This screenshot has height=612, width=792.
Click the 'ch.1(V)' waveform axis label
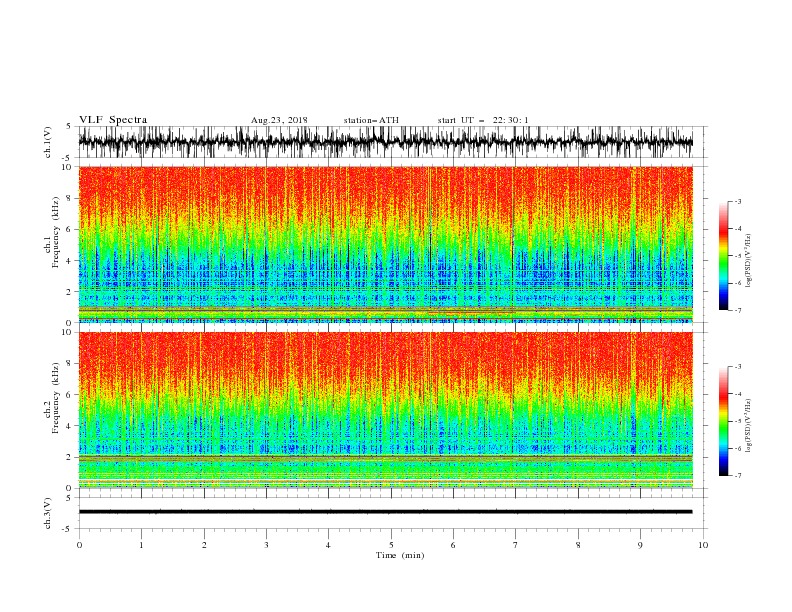[48, 142]
